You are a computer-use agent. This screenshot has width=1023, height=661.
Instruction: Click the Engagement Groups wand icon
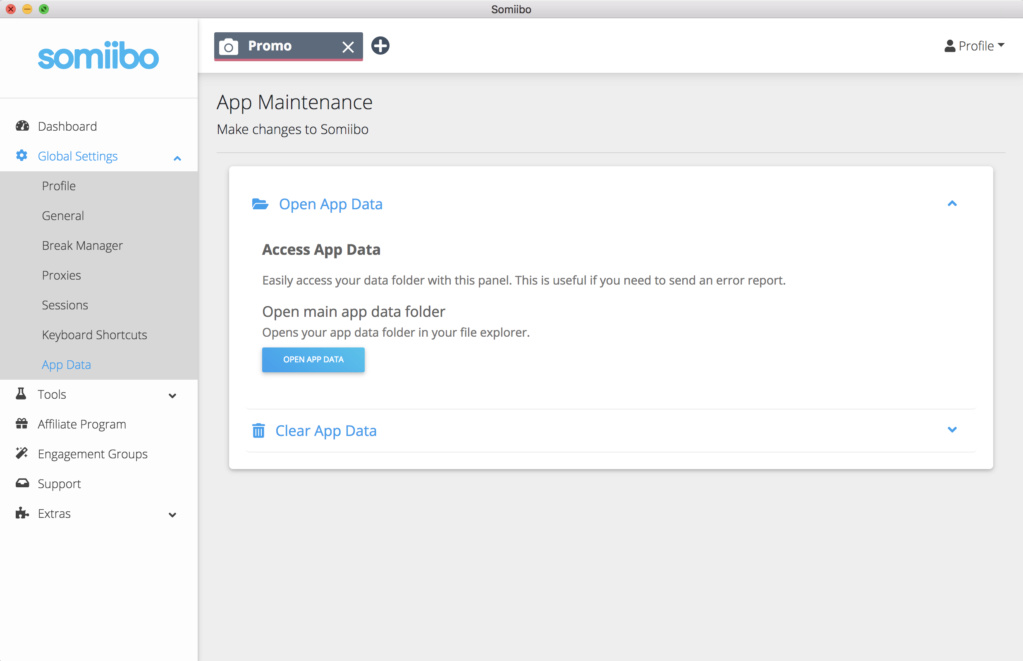click(22, 453)
